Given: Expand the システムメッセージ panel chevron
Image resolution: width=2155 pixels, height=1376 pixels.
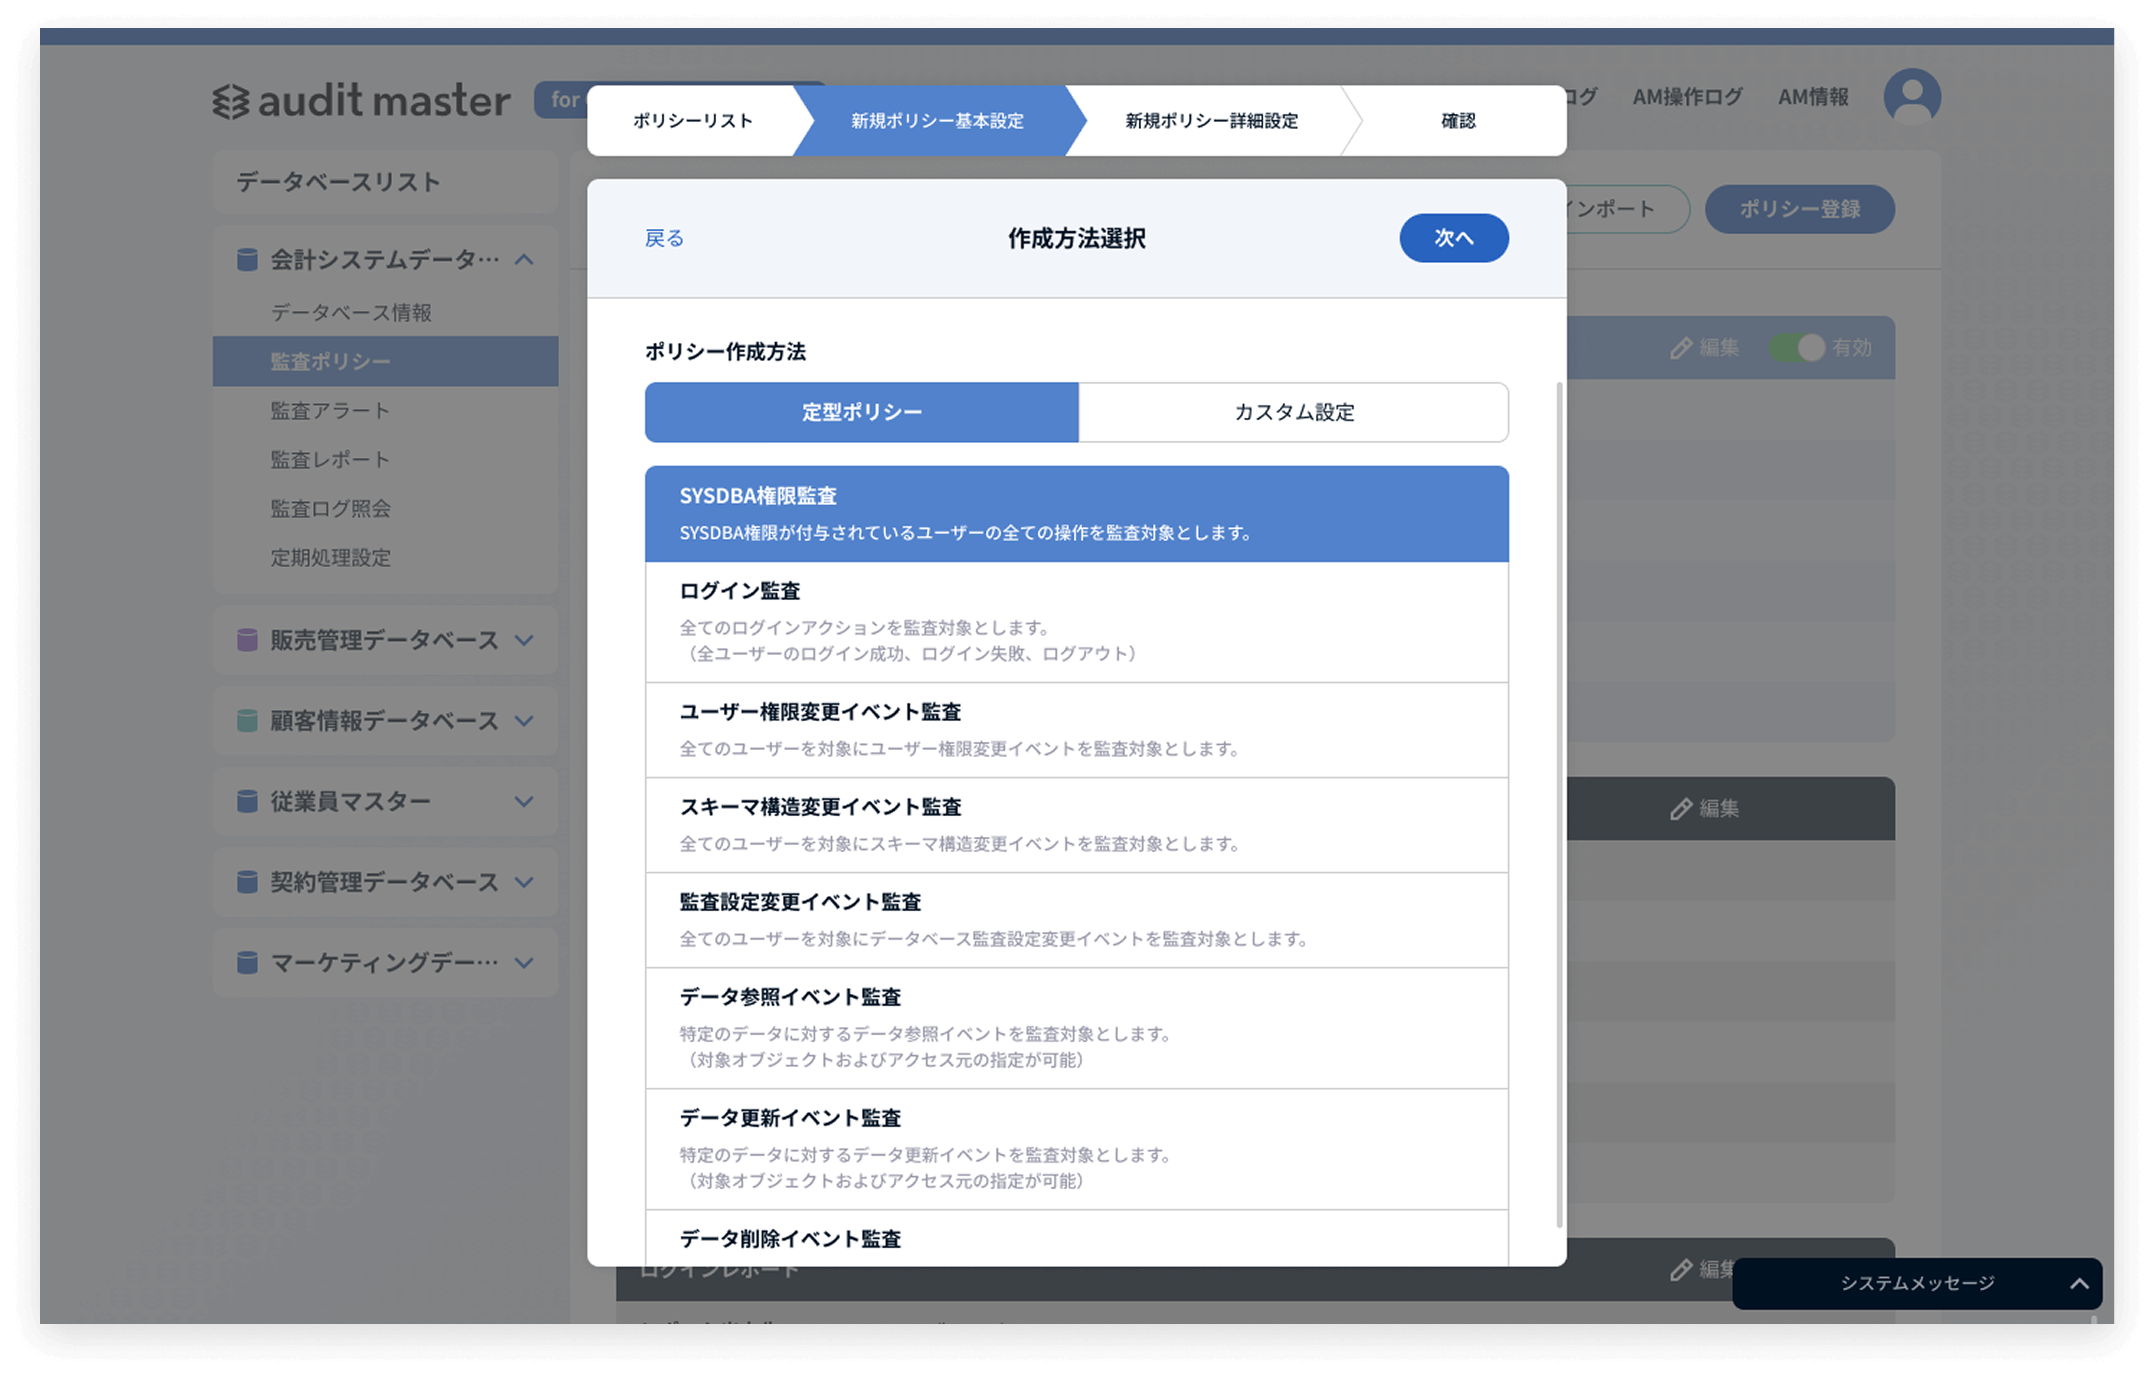Looking at the screenshot, I should (2079, 1284).
